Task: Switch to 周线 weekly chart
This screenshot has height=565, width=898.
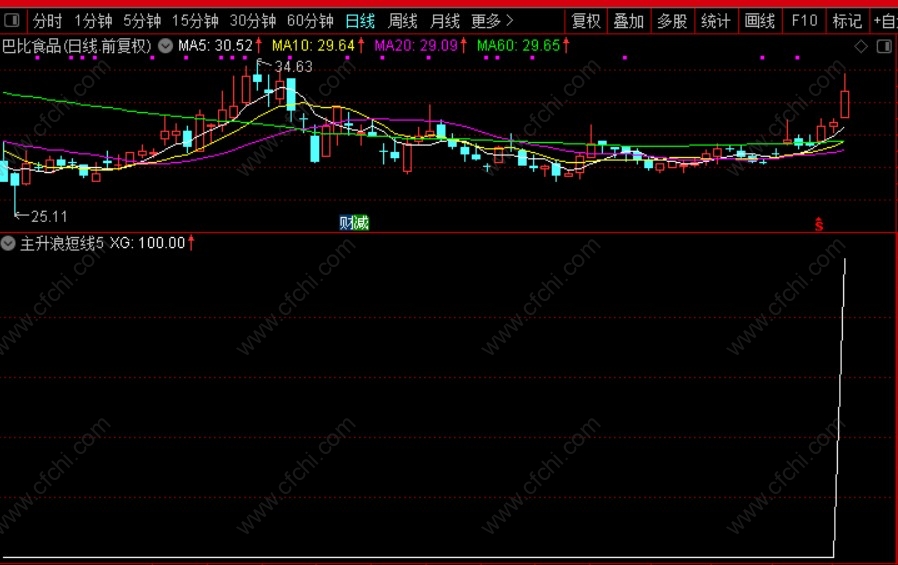Action: [x=402, y=22]
